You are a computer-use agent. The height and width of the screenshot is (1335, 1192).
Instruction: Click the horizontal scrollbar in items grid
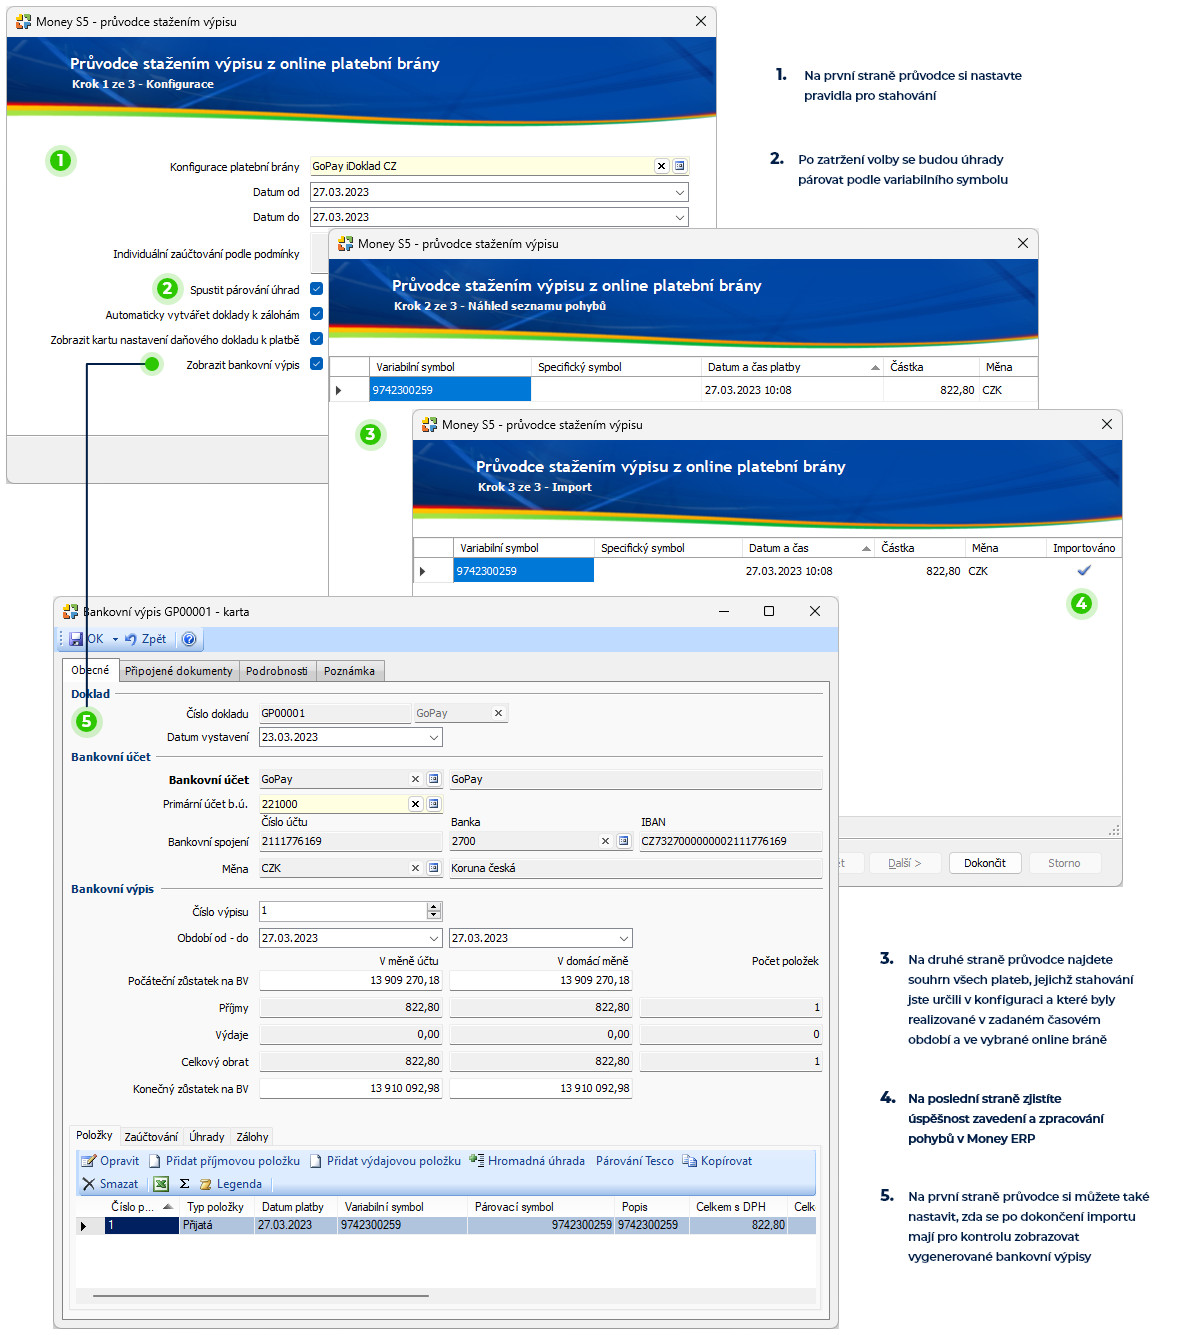tap(261, 1296)
